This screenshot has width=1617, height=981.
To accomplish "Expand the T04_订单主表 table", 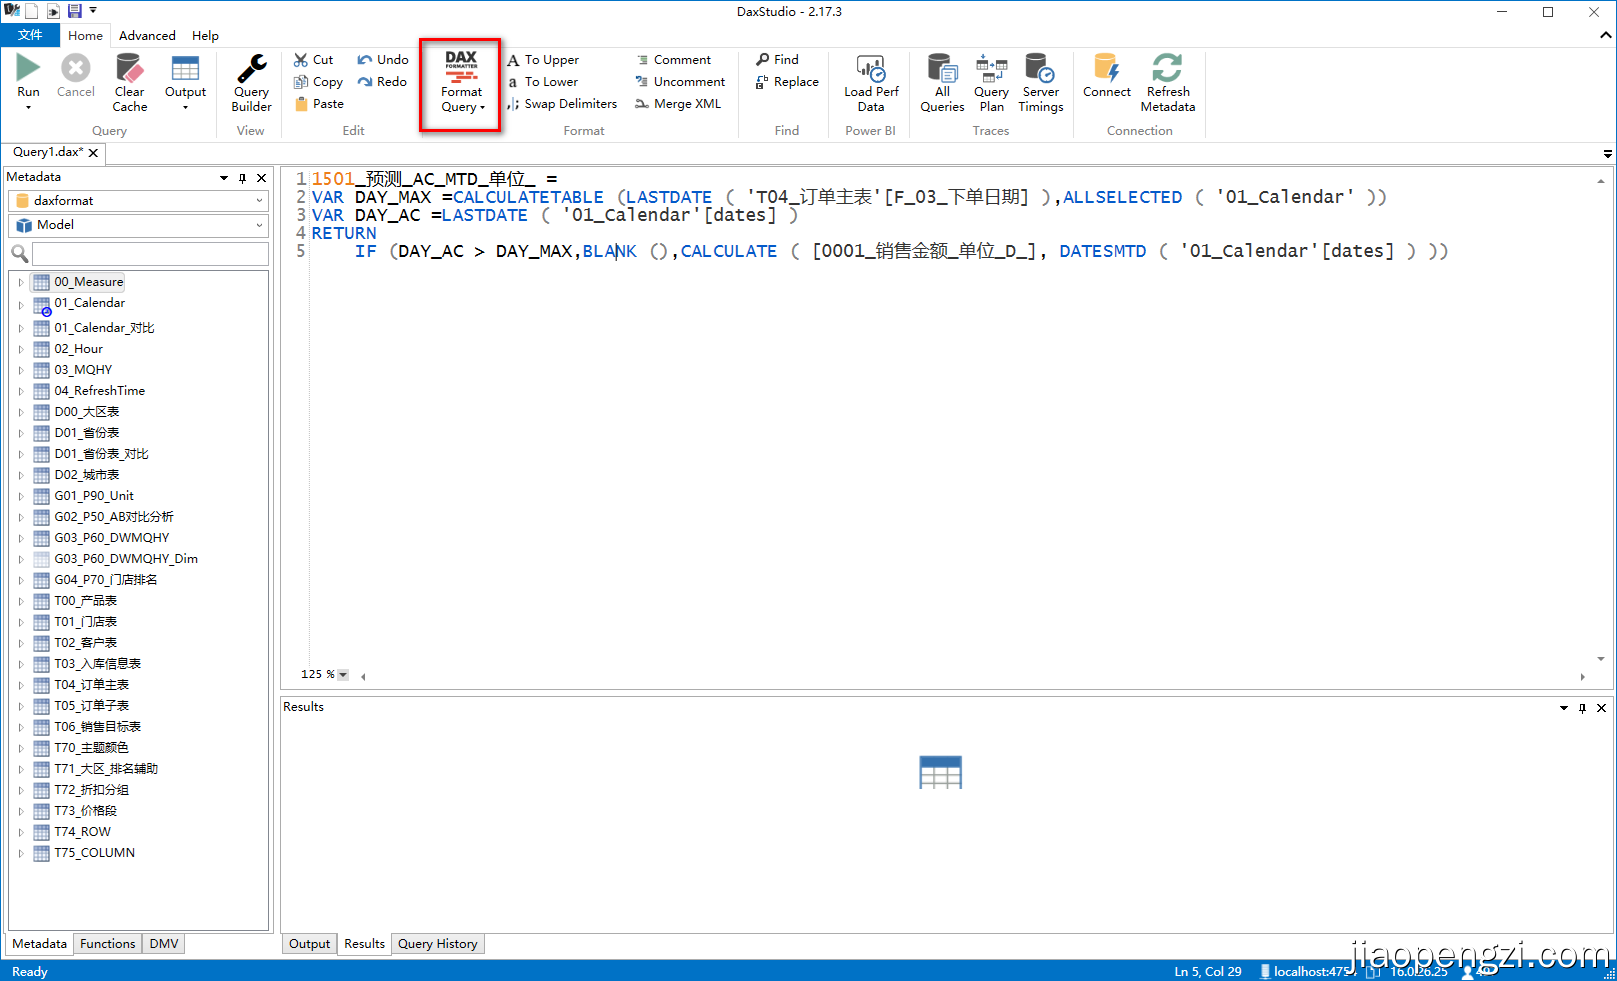I will 20,685.
